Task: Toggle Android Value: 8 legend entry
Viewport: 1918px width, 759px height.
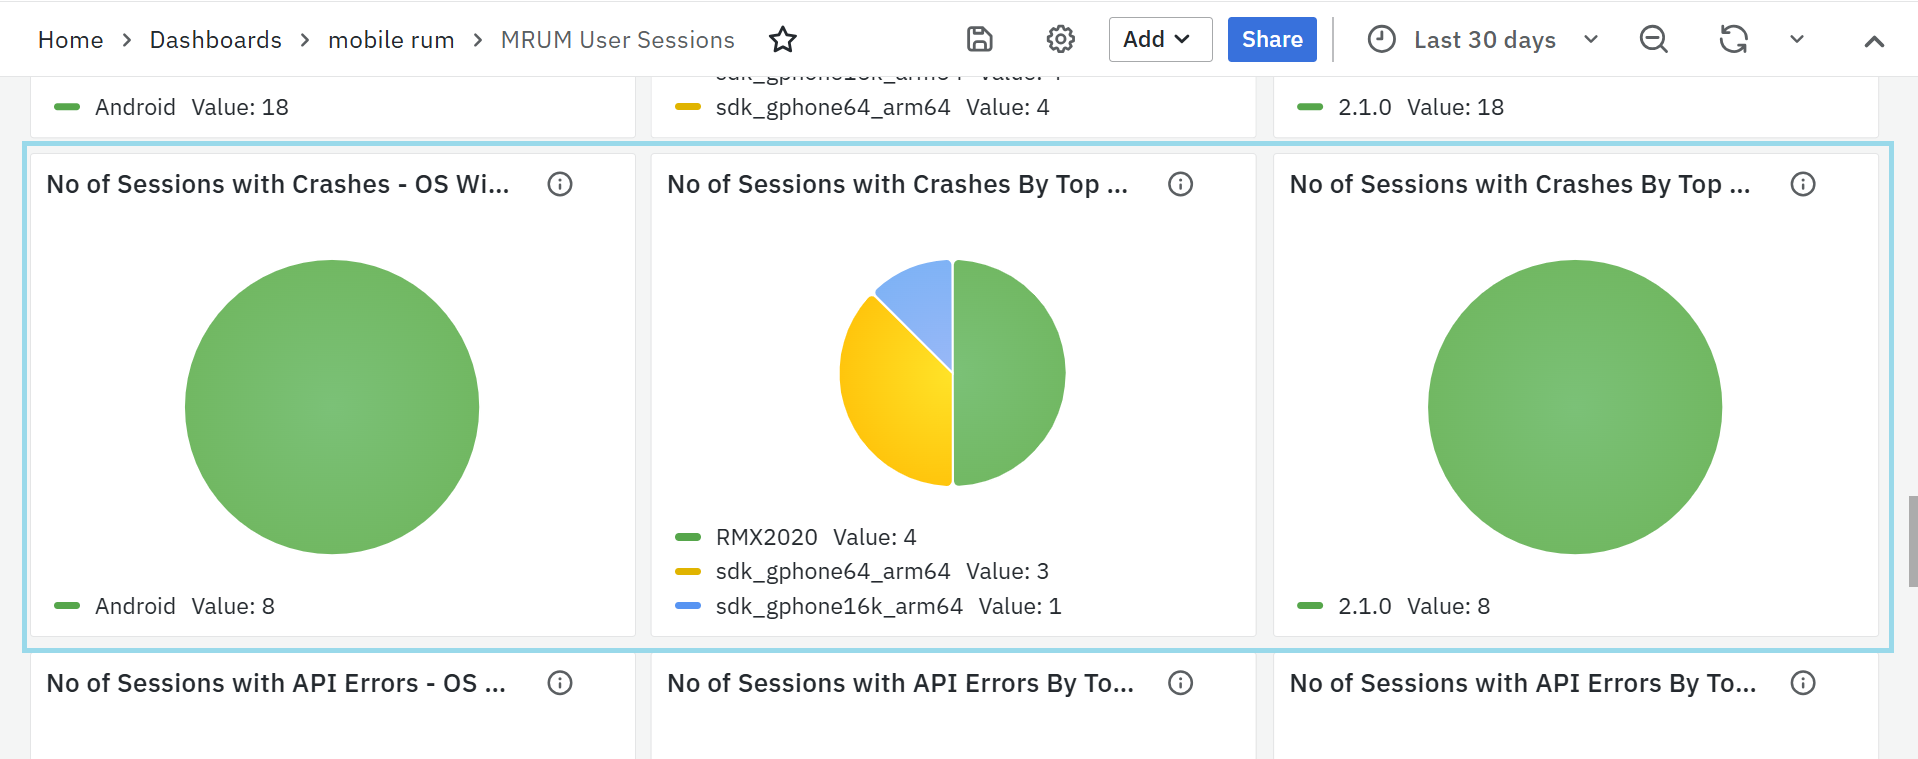Action: (135, 606)
